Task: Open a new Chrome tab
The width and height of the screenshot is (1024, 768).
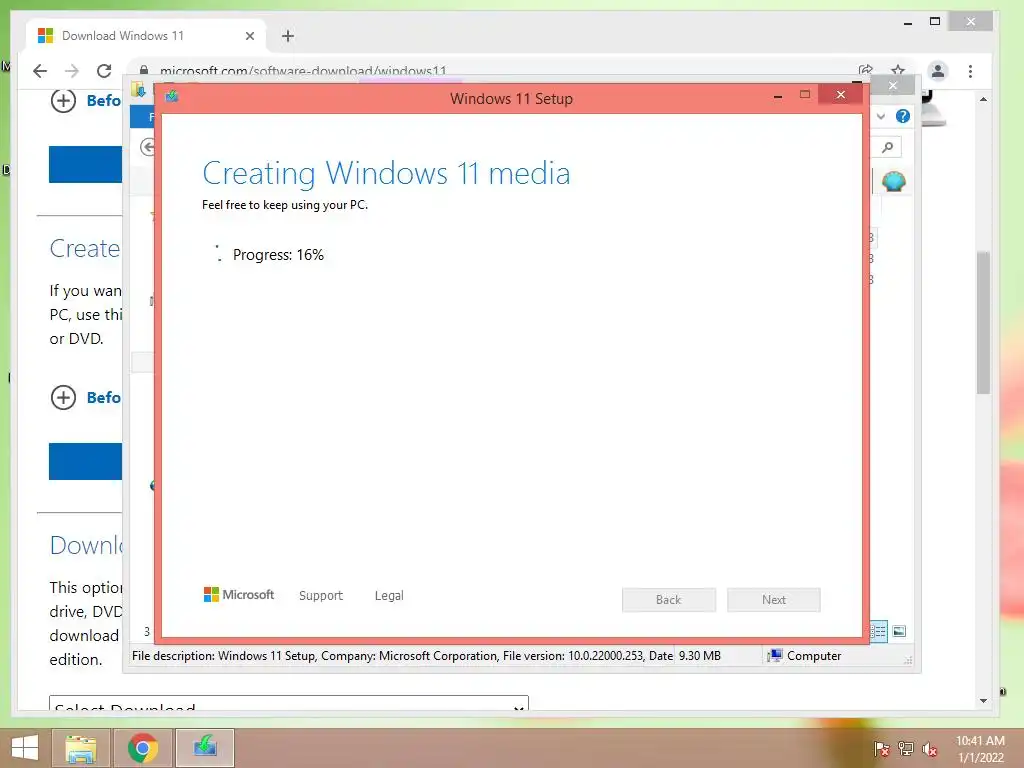Action: pyautogui.click(x=288, y=36)
